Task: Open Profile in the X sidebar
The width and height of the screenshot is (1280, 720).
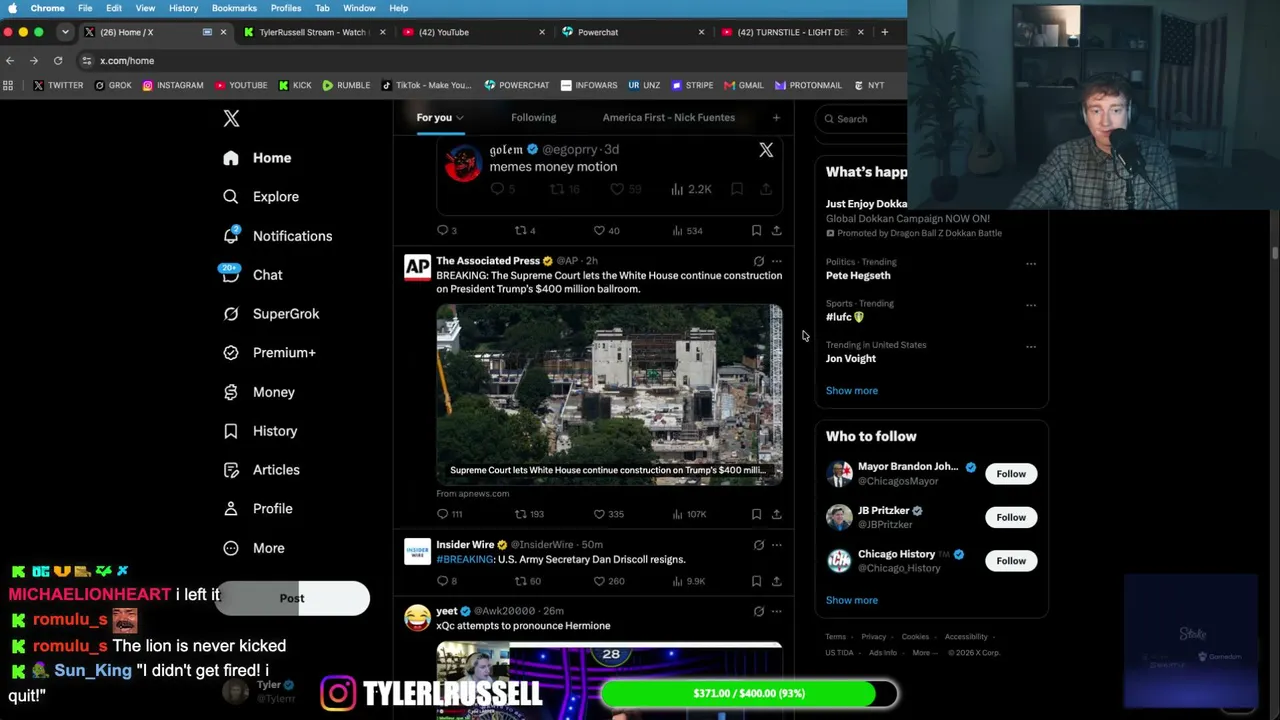Action: click(x=258, y=509)
